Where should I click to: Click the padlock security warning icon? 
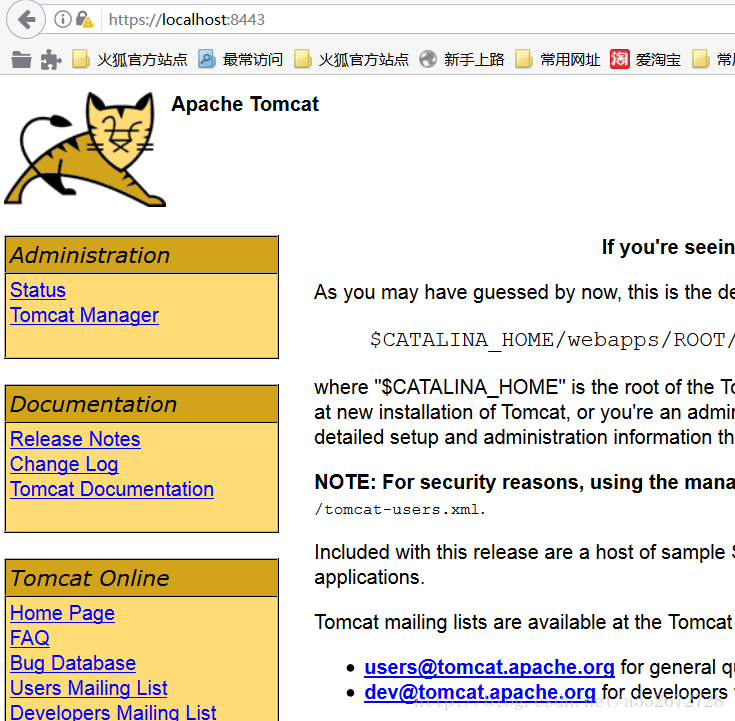tap(84, 20)
